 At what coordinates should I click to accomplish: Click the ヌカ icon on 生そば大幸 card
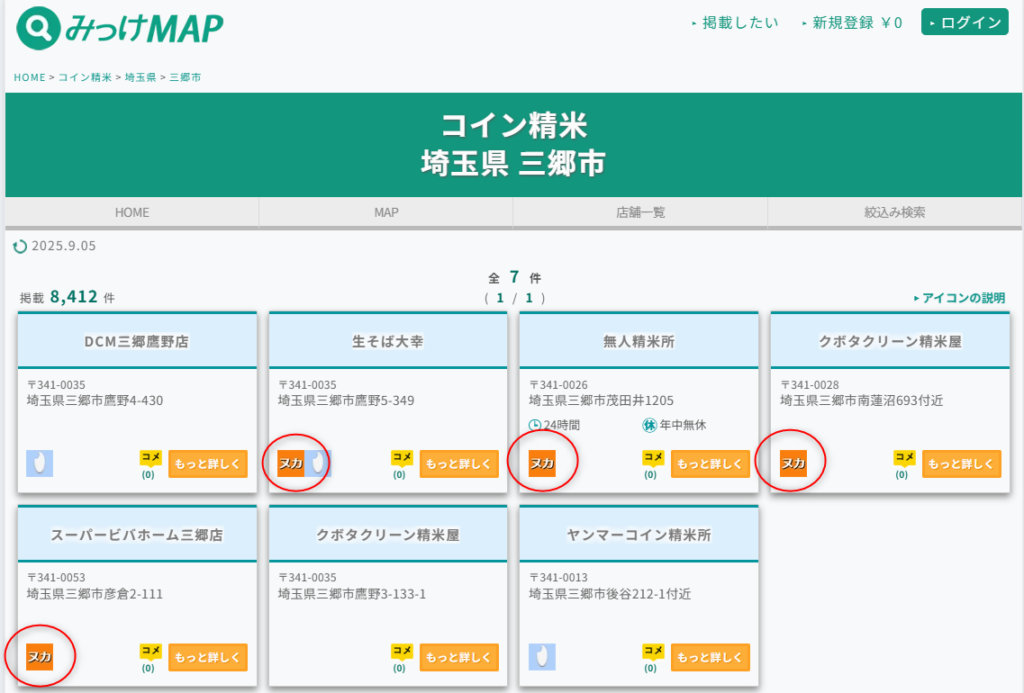pyautogui.click(x=291, y=463)
